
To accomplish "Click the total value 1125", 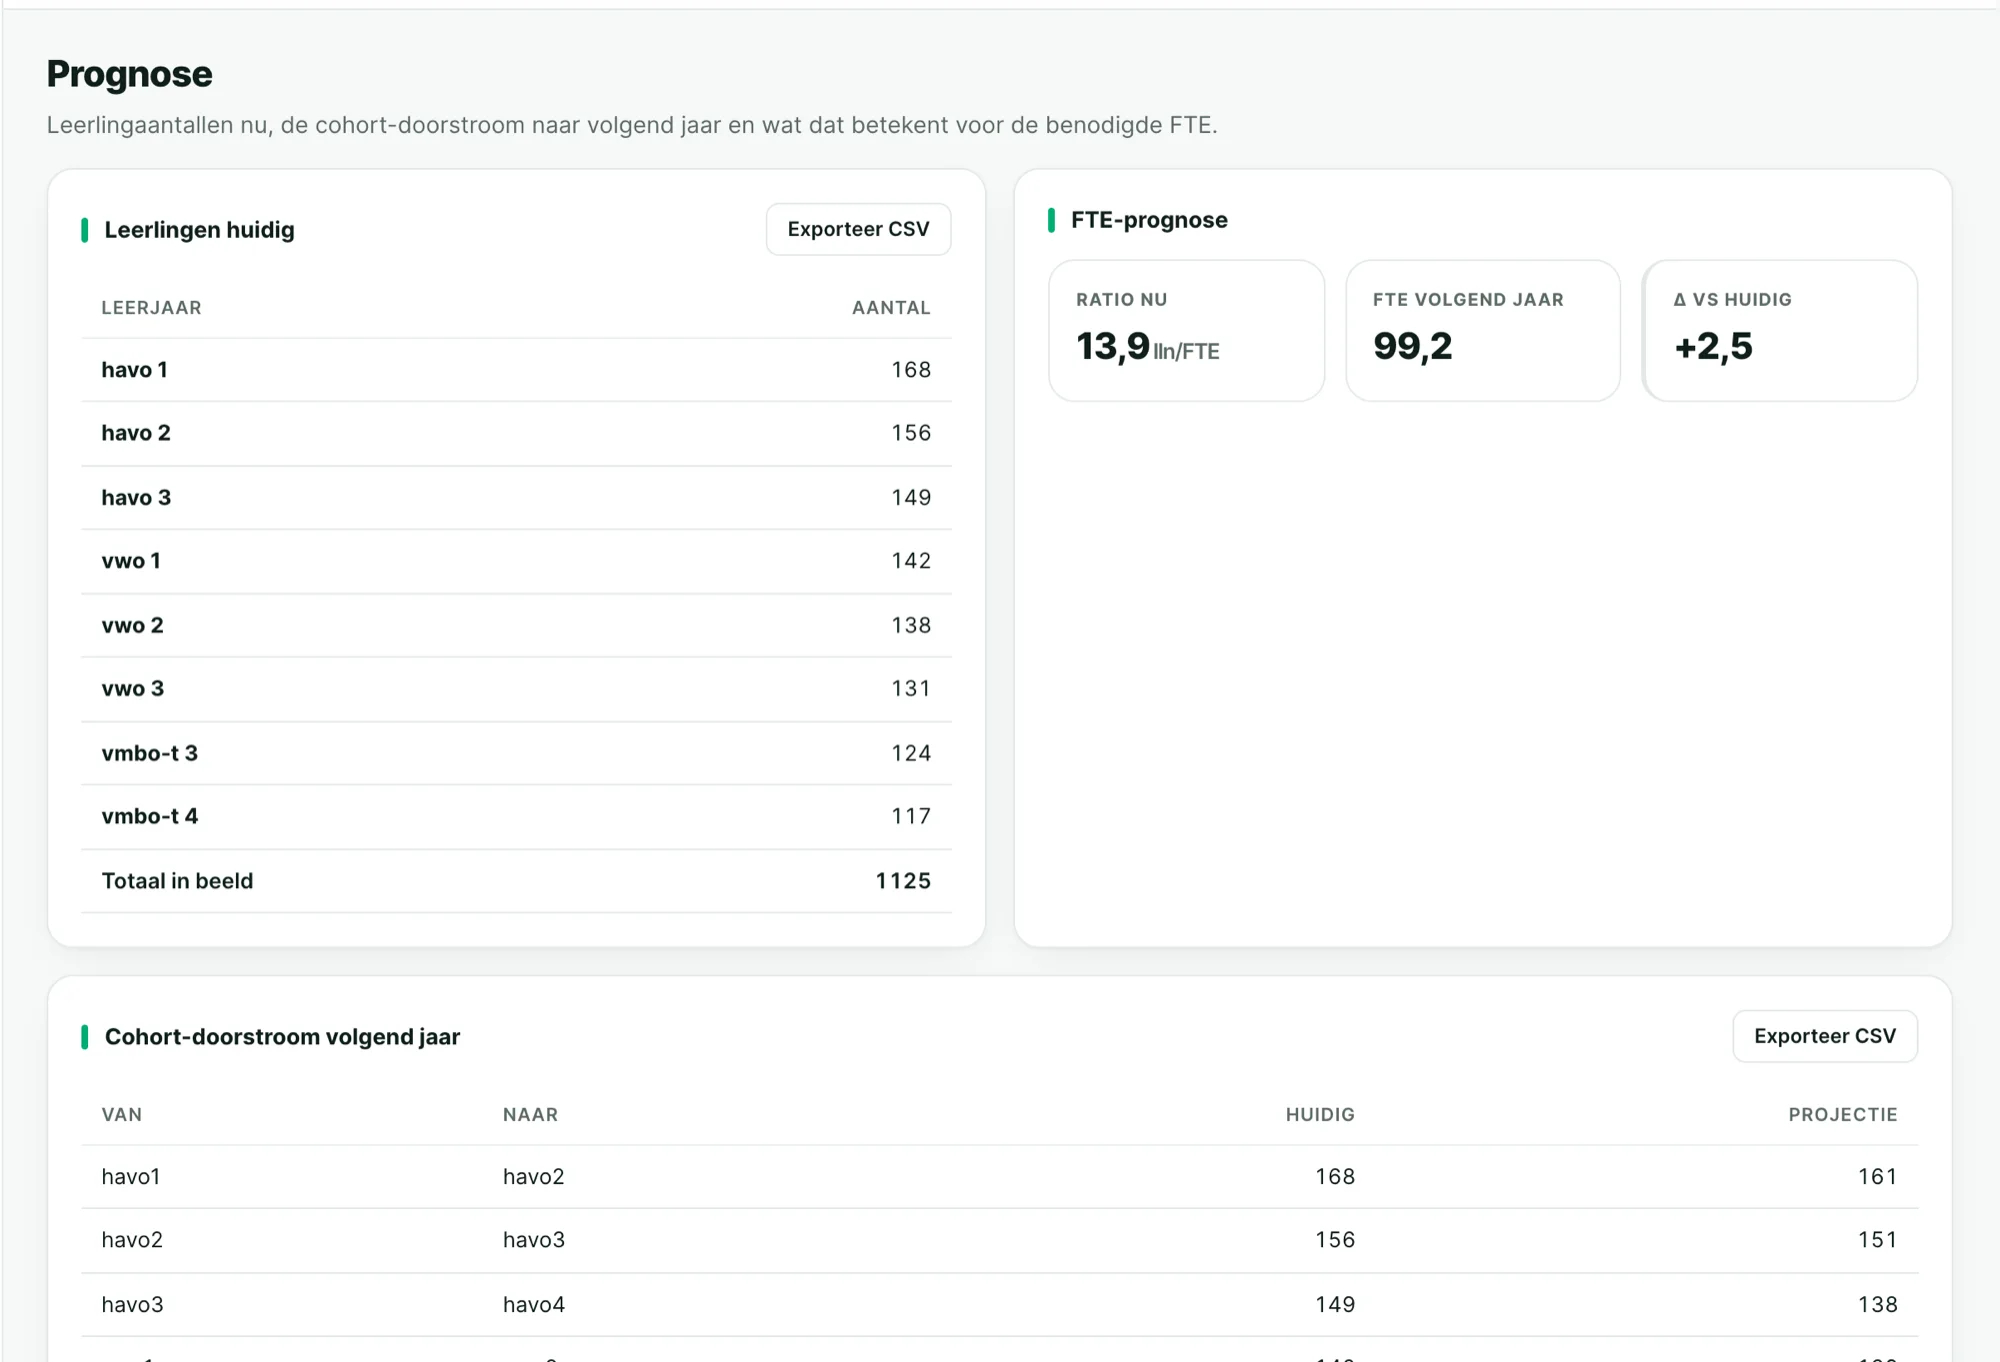I will tap(903, 881).
